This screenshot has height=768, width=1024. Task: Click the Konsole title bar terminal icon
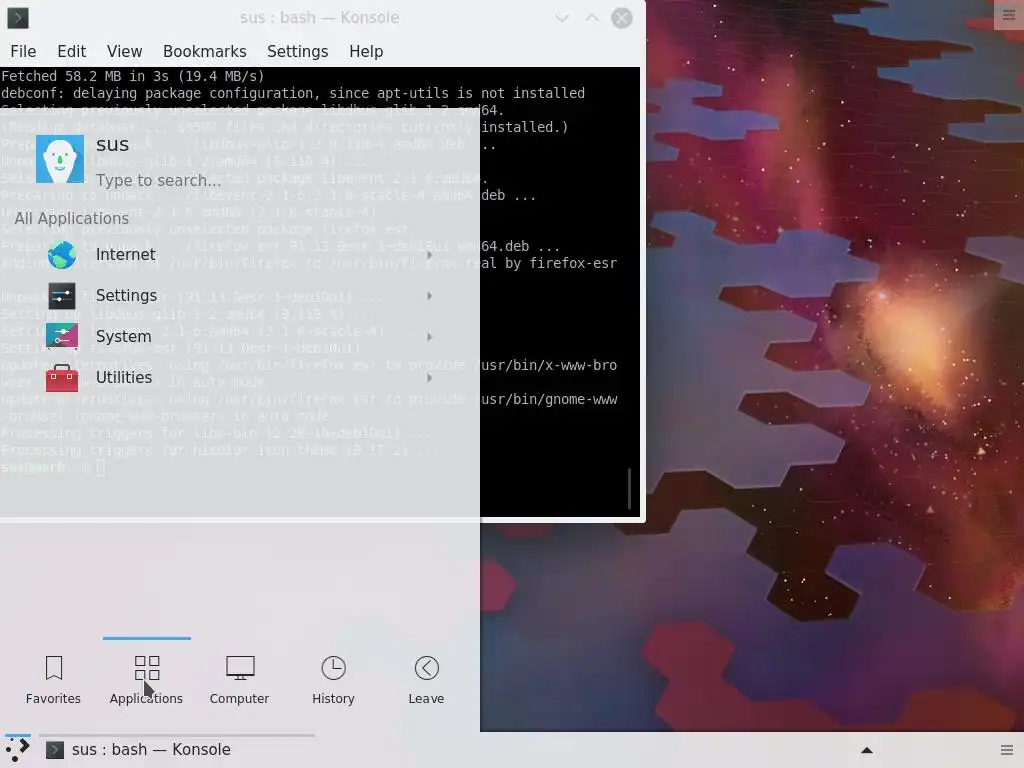(x=18, y=18)
